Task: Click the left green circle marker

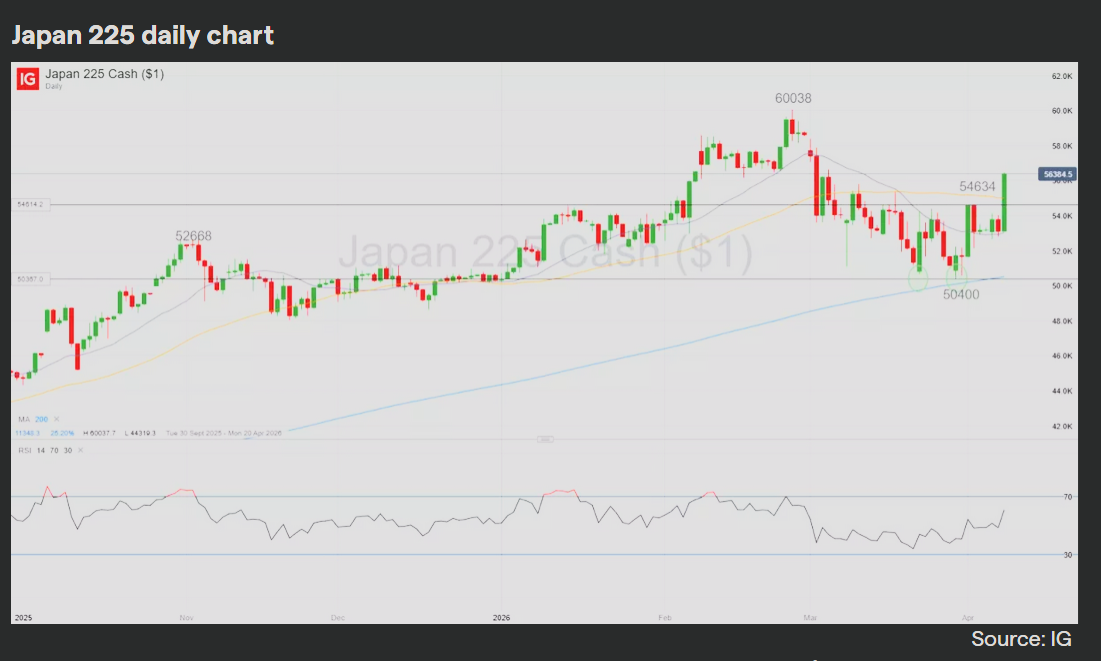Action: click(x=918, y=279)
